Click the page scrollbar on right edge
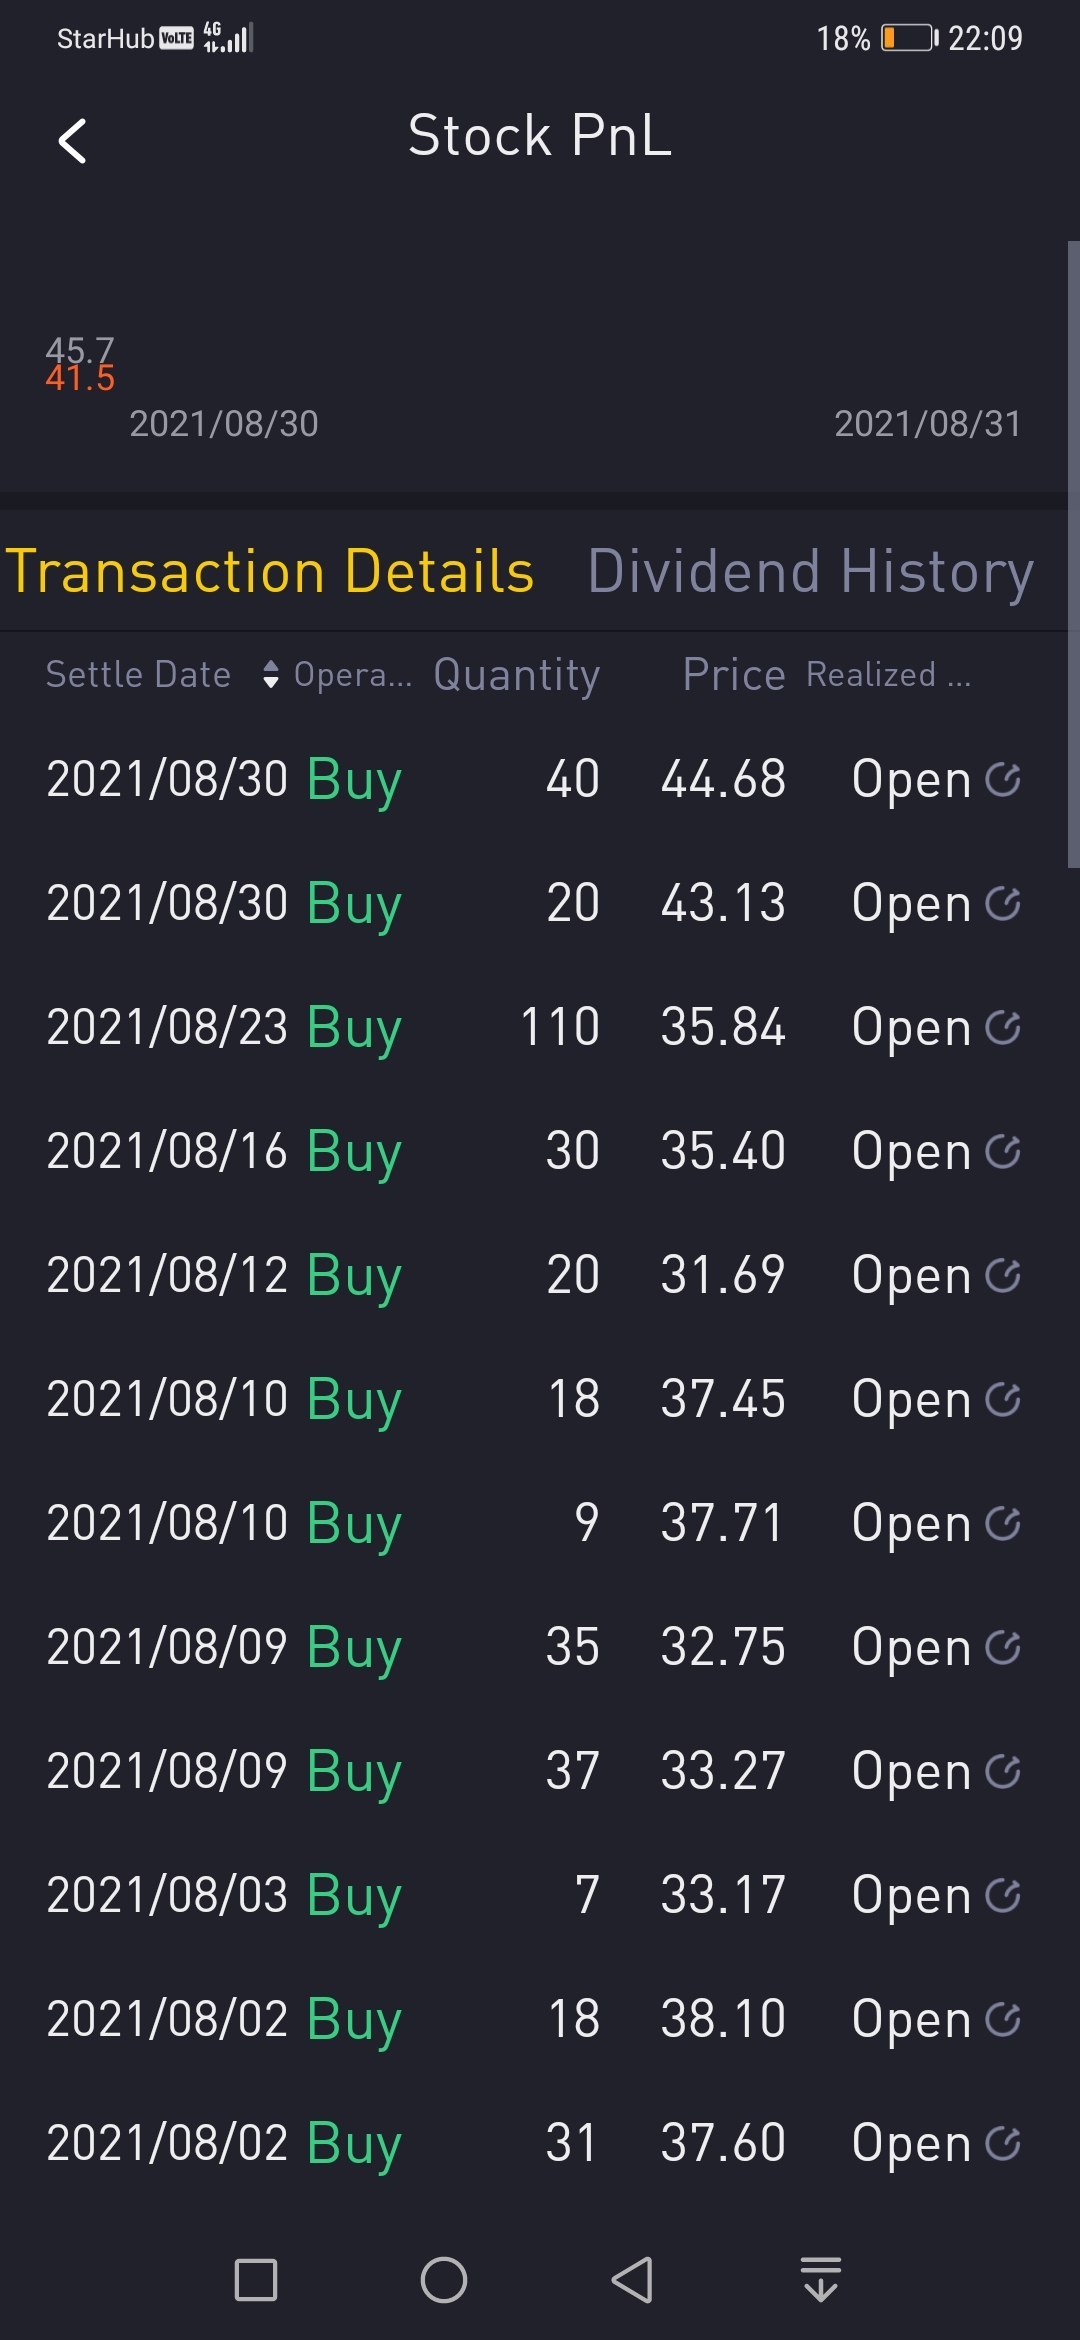This screenshot has height=2340, width=1080. (x=1073, y=555)
